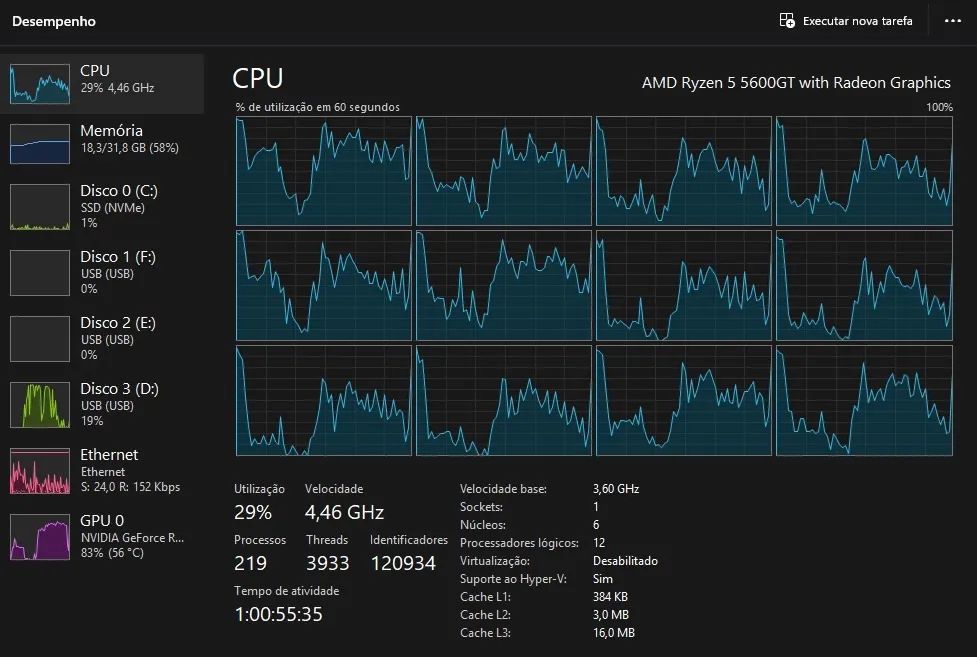Click the CPU mini graph thumbnail
The height and width of the screenshot is (657, 977).
(40, 84)
